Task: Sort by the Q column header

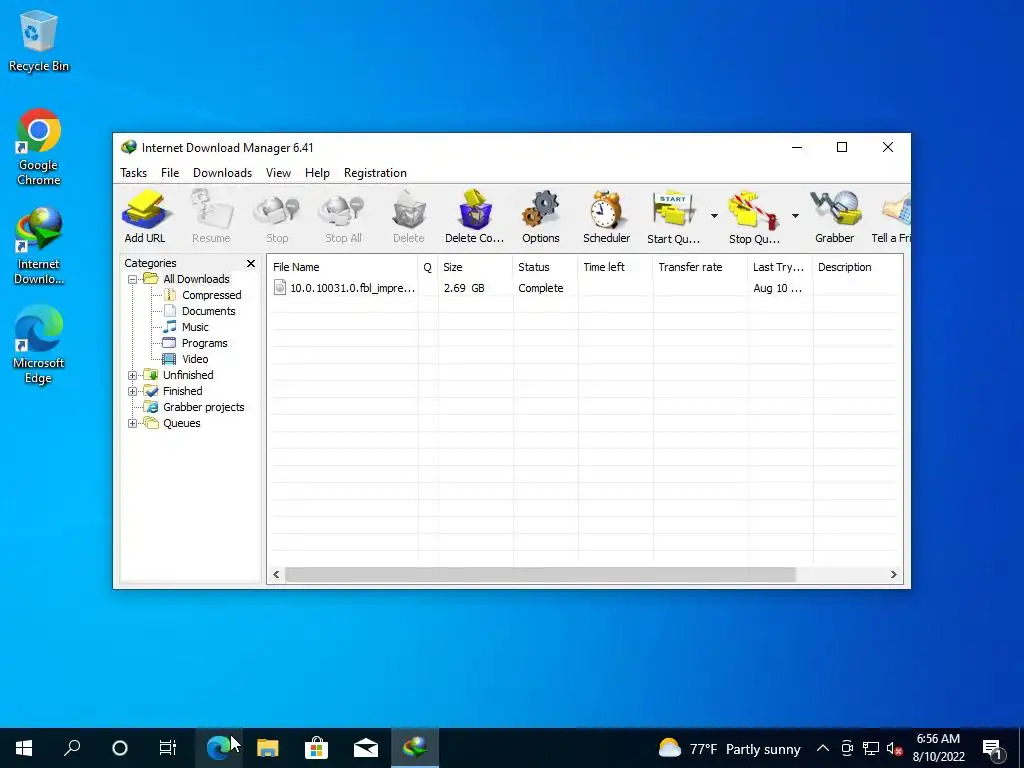Action: tap(428, 267)
